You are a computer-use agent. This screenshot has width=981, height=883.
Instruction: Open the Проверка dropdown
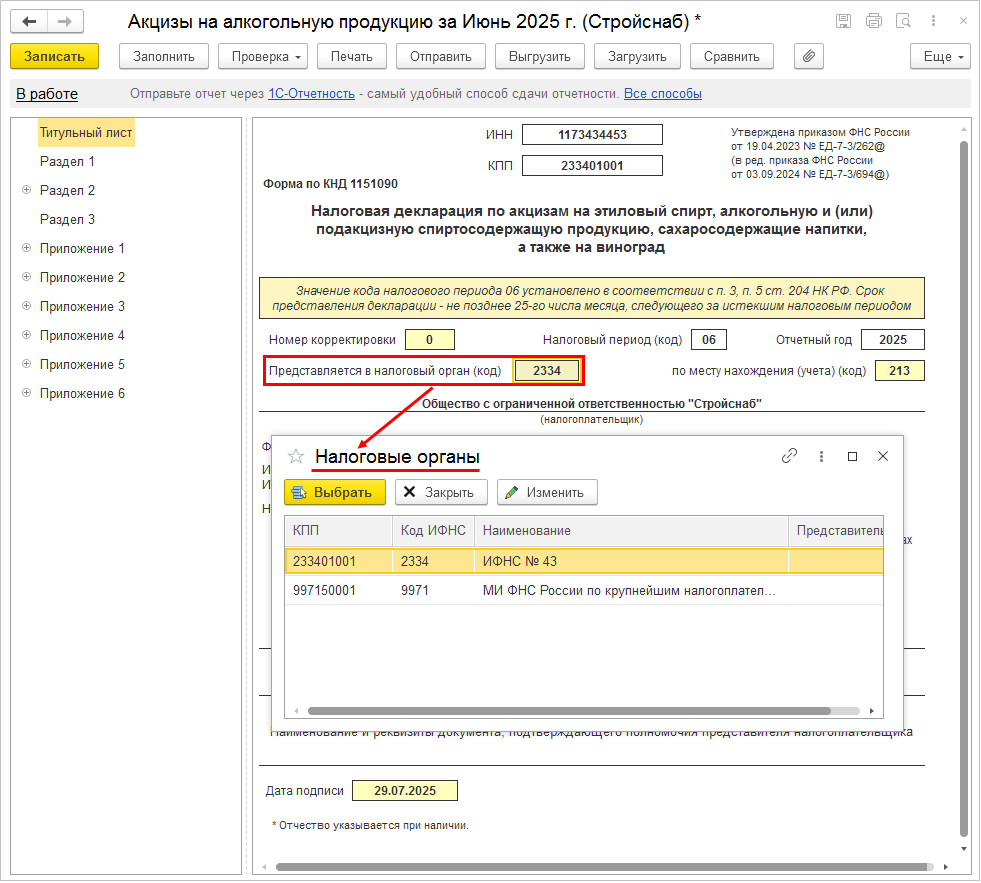tap(262, 57)
